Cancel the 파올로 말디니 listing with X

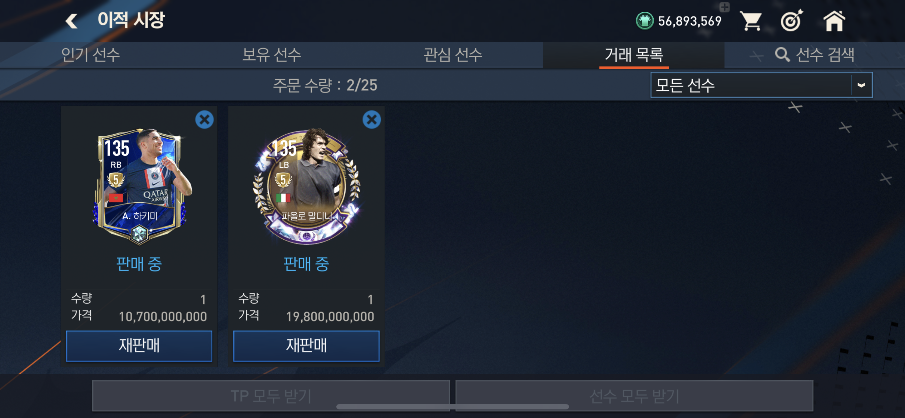[x=372, y=120]
